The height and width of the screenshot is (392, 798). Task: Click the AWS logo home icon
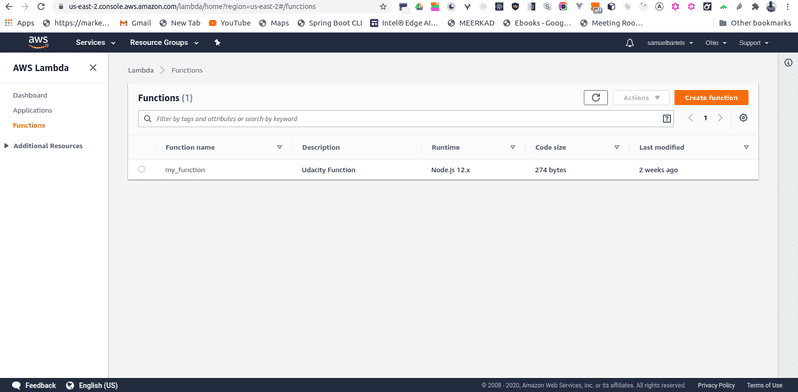tap(39, 42)
